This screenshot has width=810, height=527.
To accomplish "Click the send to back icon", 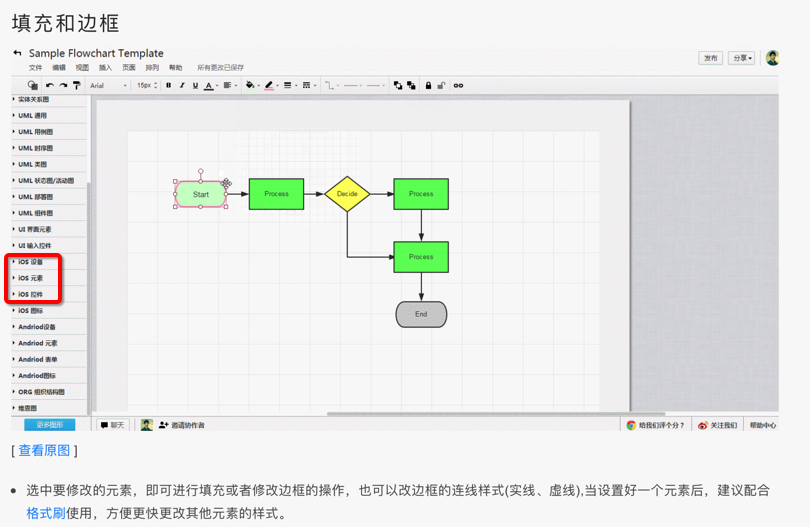I will [411, 85].
